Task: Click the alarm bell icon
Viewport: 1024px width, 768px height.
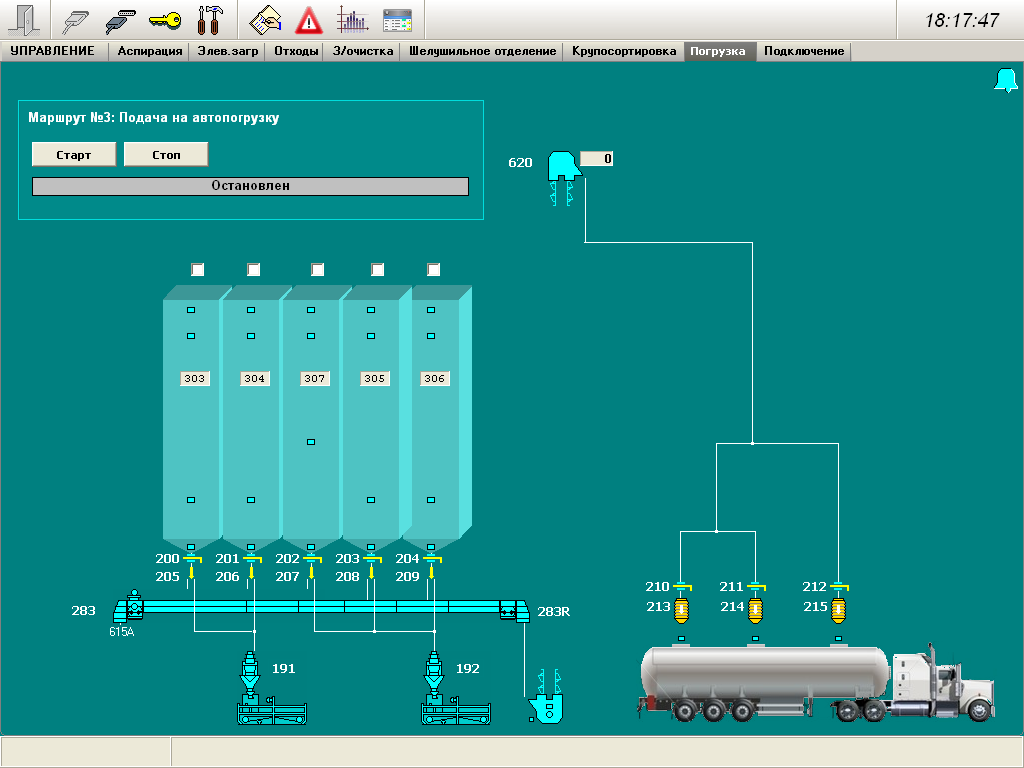Action: pyautogui.click(x=1005, y=82)
